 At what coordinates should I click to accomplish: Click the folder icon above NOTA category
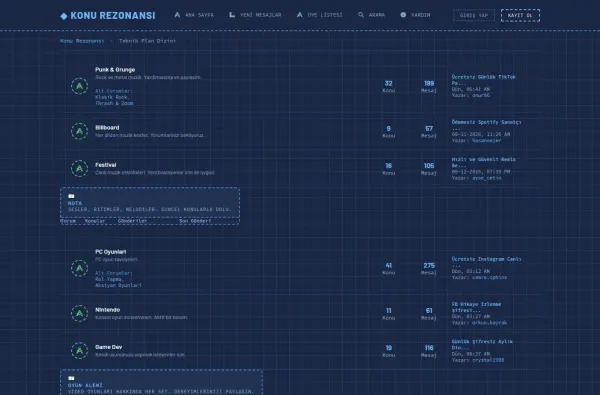(x=71, y=196)
